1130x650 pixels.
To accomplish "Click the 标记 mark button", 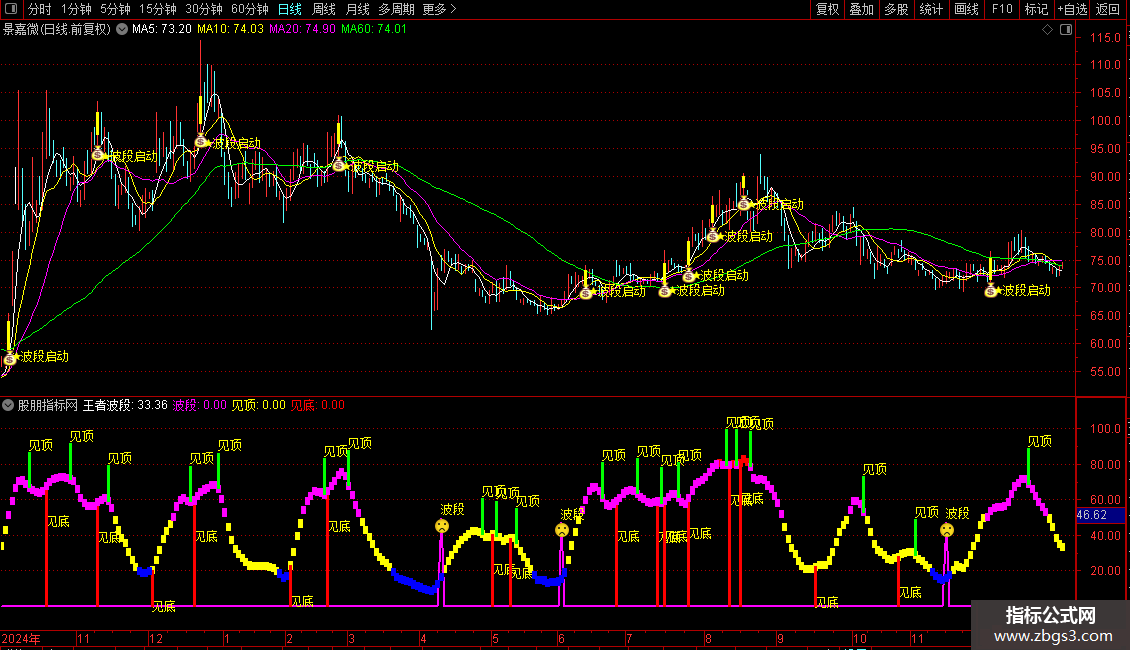I will point(1036,9).
